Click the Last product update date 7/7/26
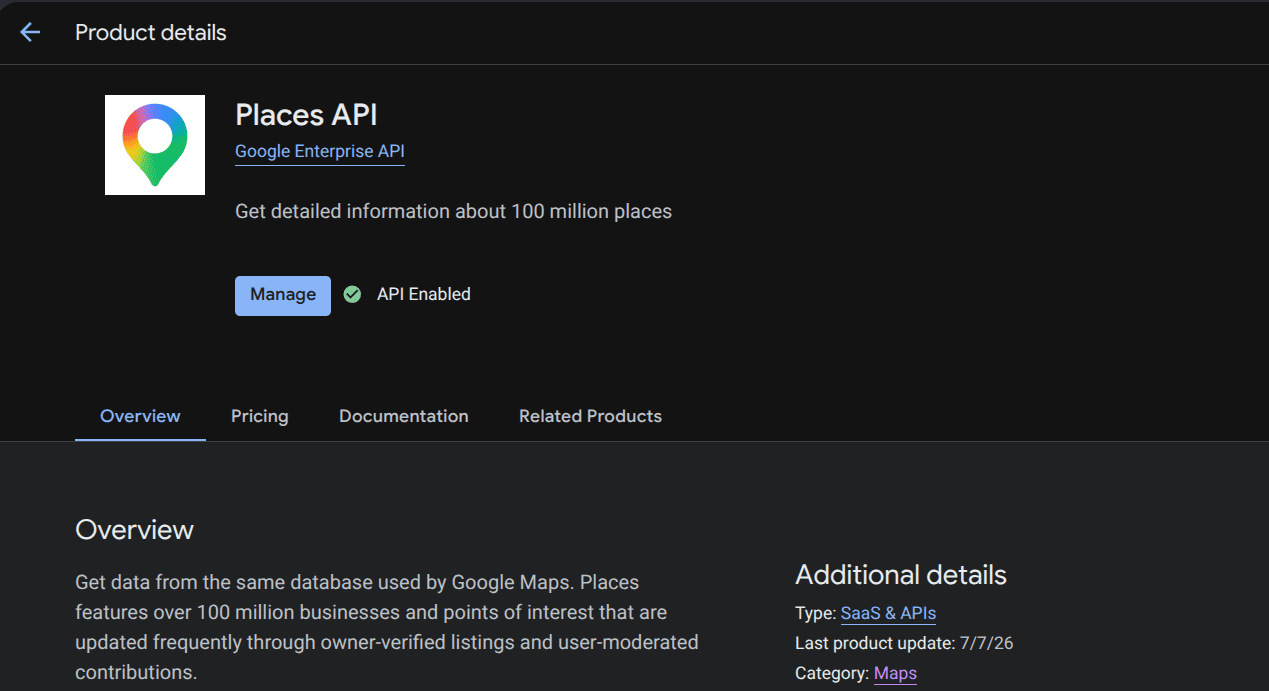The height and width of the screenshot is (691, 1269). click(x=985, y=643)
